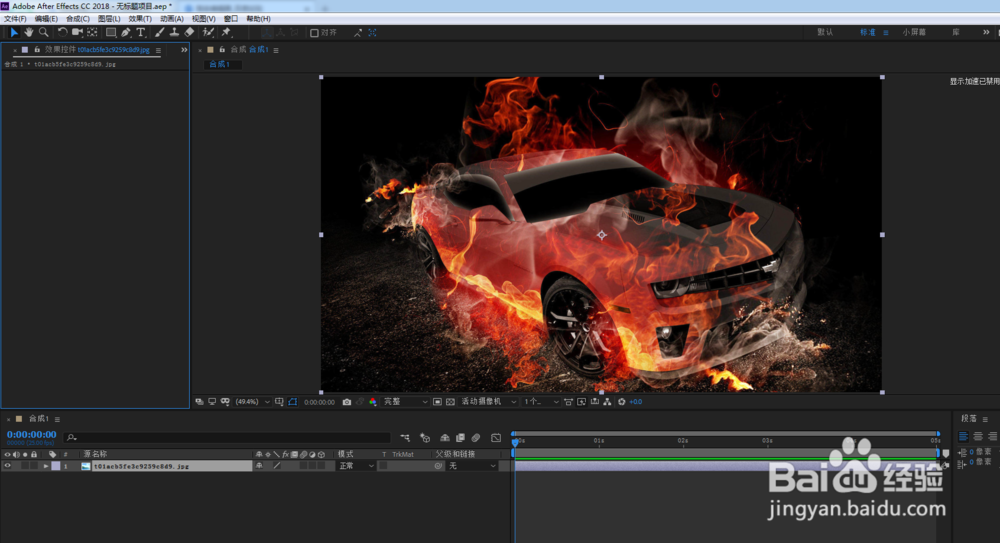Open the 编辑(E) menu

coord(46,19)
